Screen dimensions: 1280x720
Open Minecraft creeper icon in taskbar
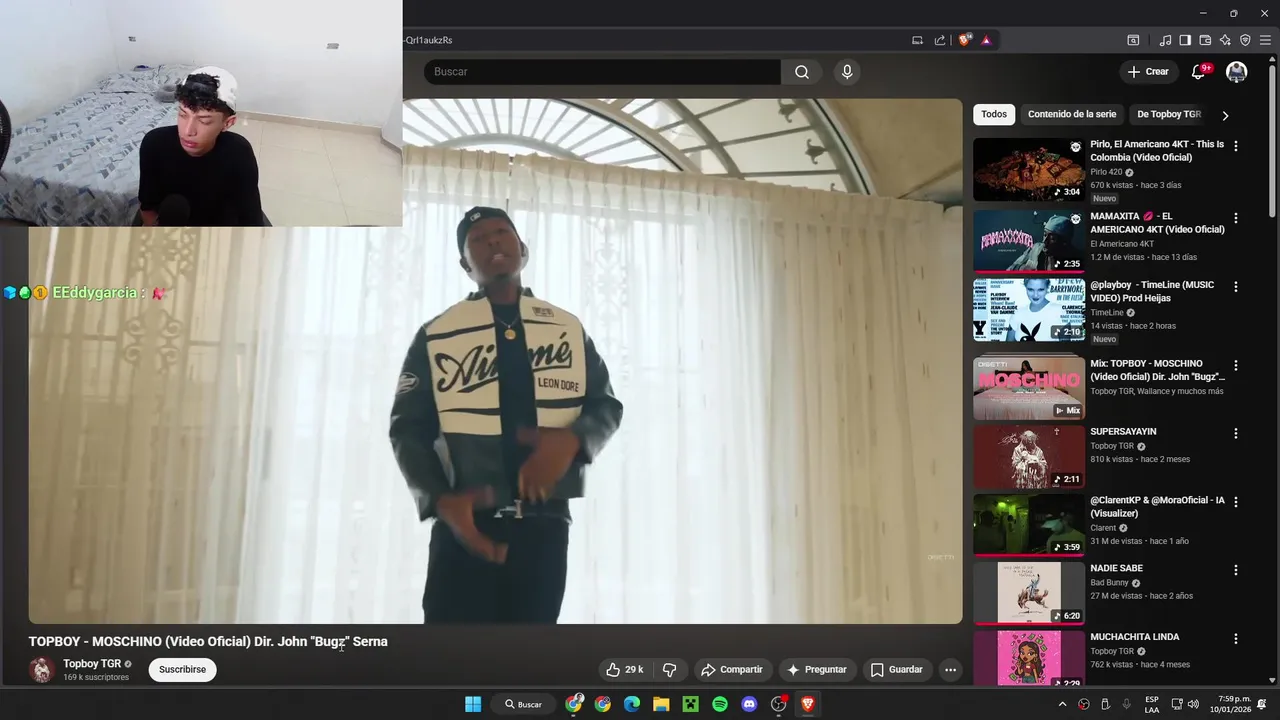(690, 704)
